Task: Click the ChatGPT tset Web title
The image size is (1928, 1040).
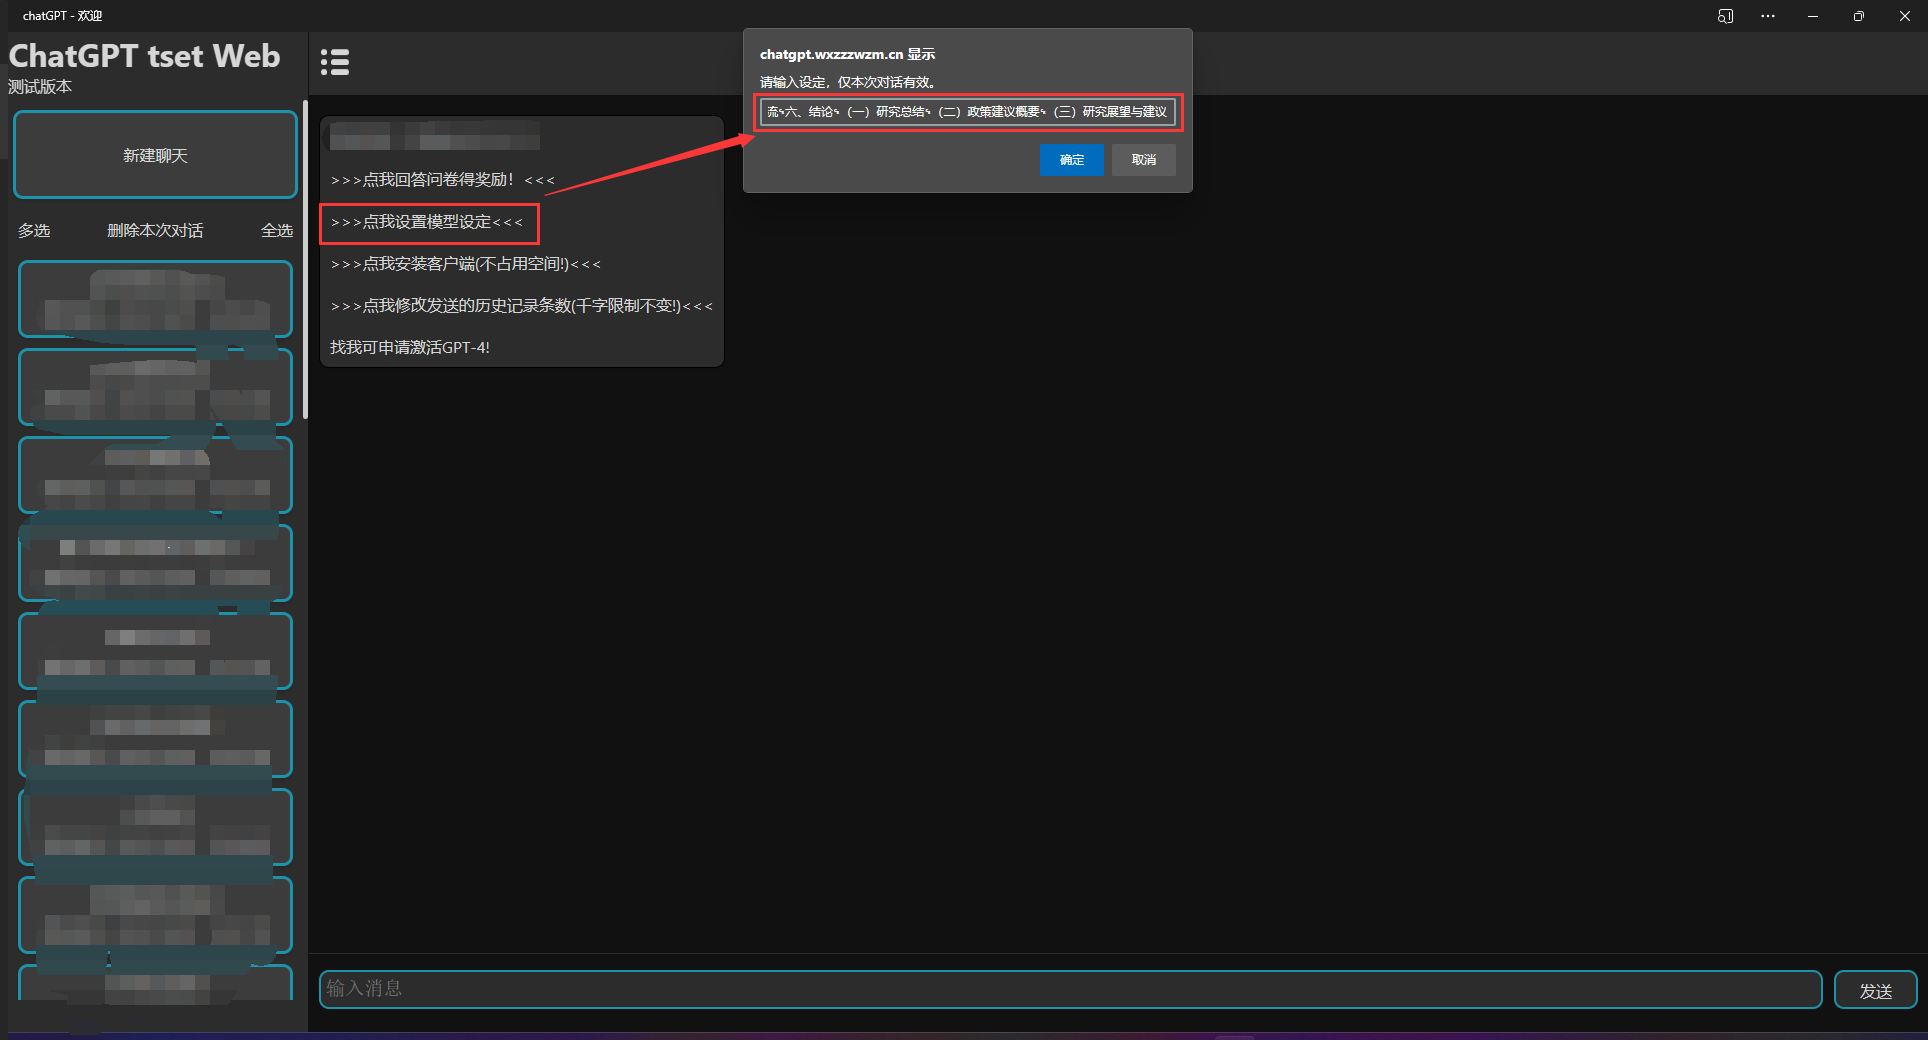Action: coord(145,56)
